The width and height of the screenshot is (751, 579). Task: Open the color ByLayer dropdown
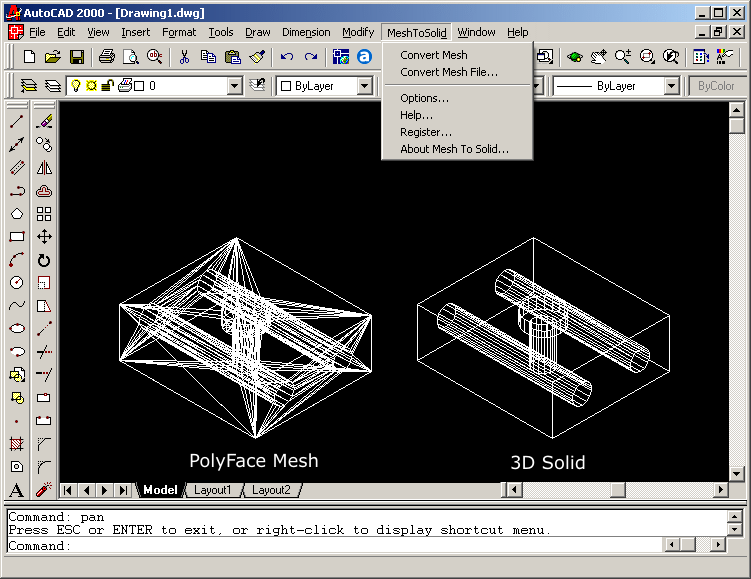click(x=365, y=87)
